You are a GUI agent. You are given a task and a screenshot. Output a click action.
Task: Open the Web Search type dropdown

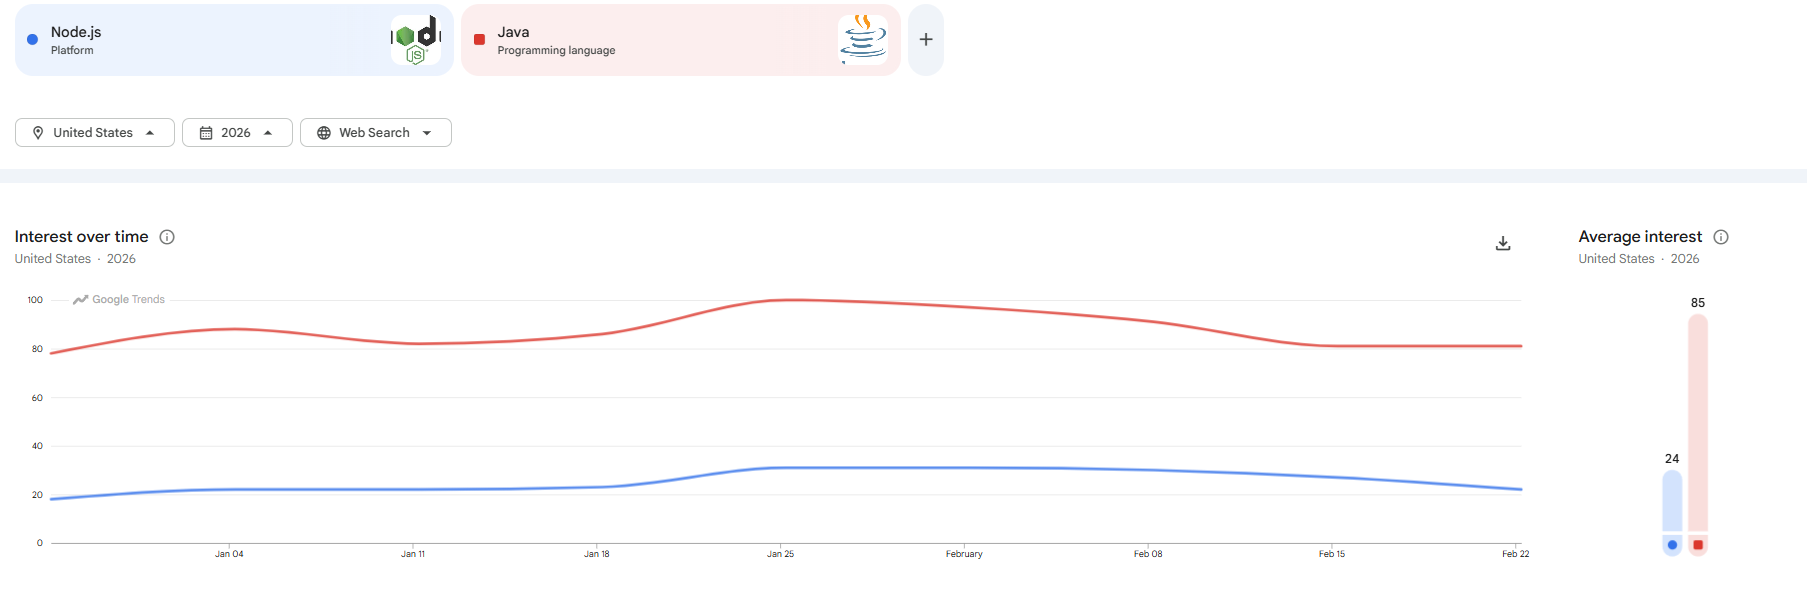click(x=376, y=133)
